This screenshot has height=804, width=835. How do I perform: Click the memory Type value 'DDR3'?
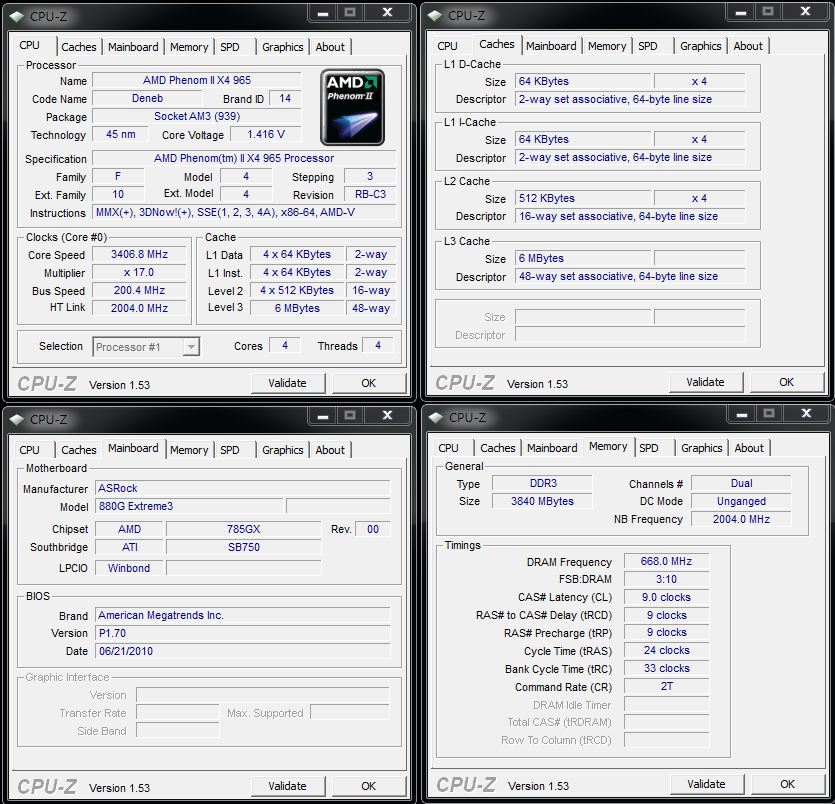point(542,483)
